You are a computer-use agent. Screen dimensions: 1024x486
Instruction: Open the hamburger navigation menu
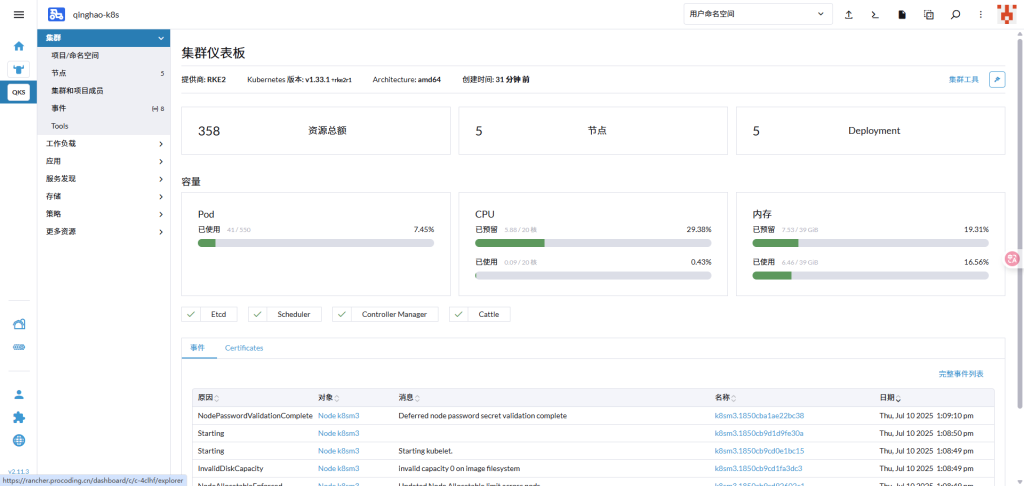pos(18,14)
